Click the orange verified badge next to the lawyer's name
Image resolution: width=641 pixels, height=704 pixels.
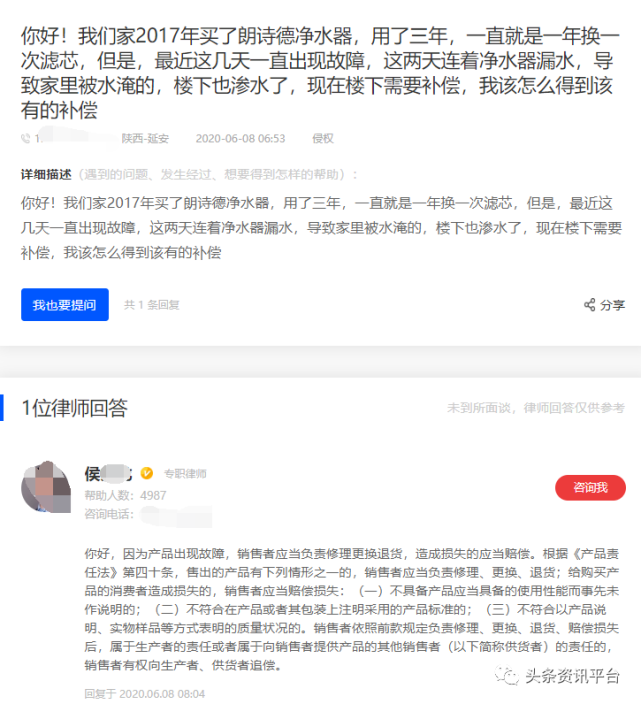pyautogui.click(x=147, y=473)
